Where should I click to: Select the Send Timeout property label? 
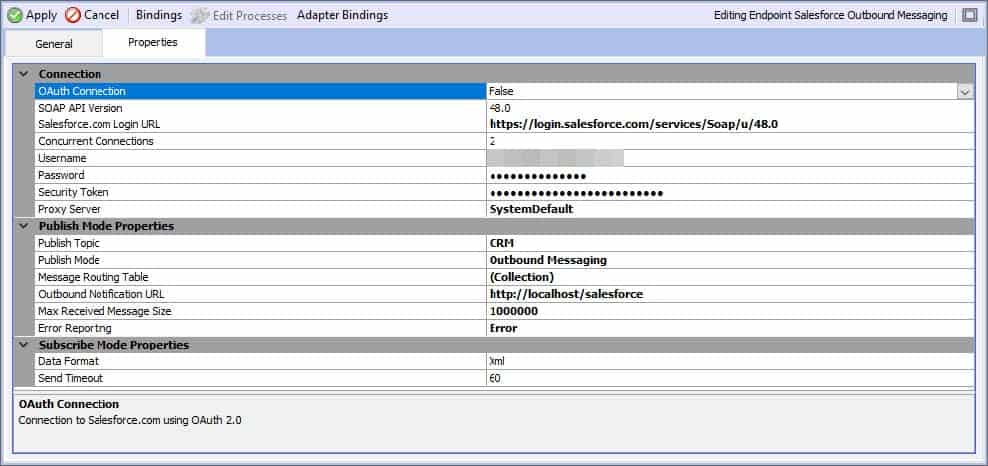tap(70, 378)
